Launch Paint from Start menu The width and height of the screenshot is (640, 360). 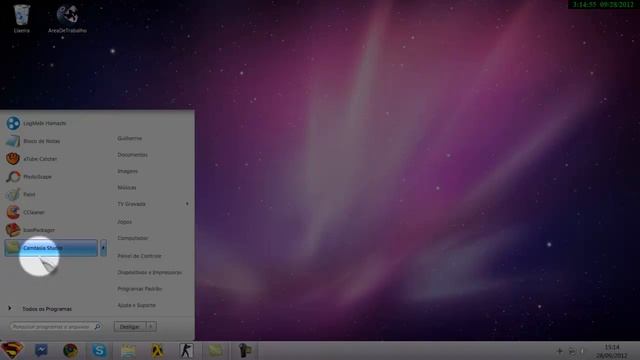click(x=51, y=195)
